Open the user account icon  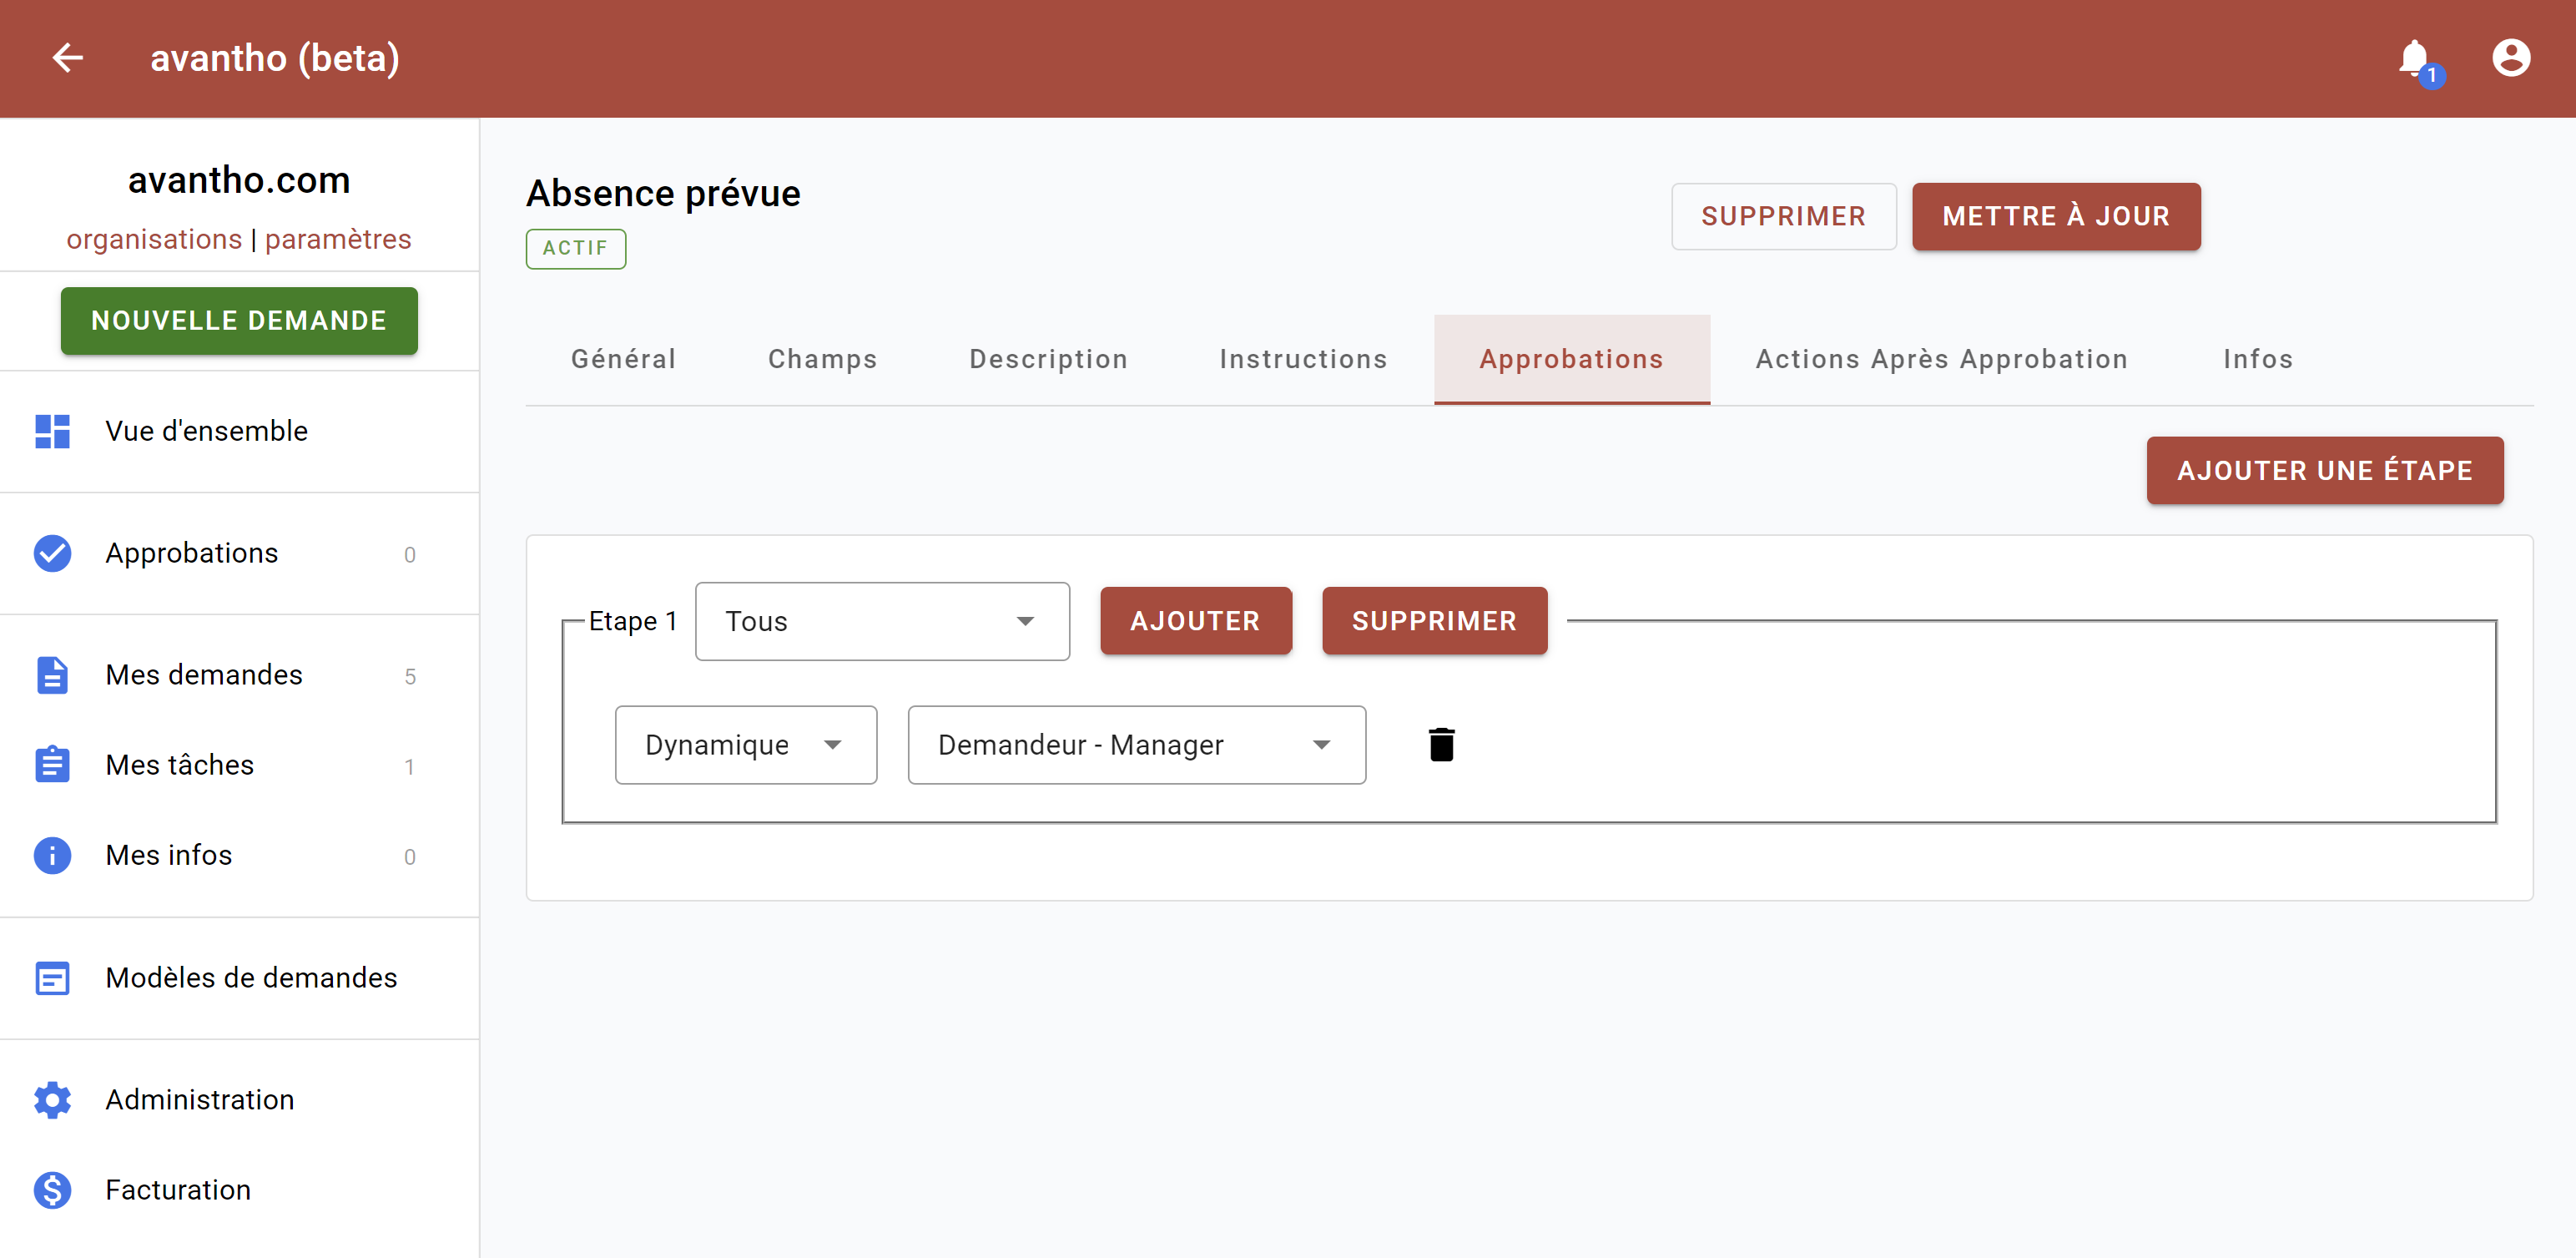pyautogui.click(x=2510, y=58)
